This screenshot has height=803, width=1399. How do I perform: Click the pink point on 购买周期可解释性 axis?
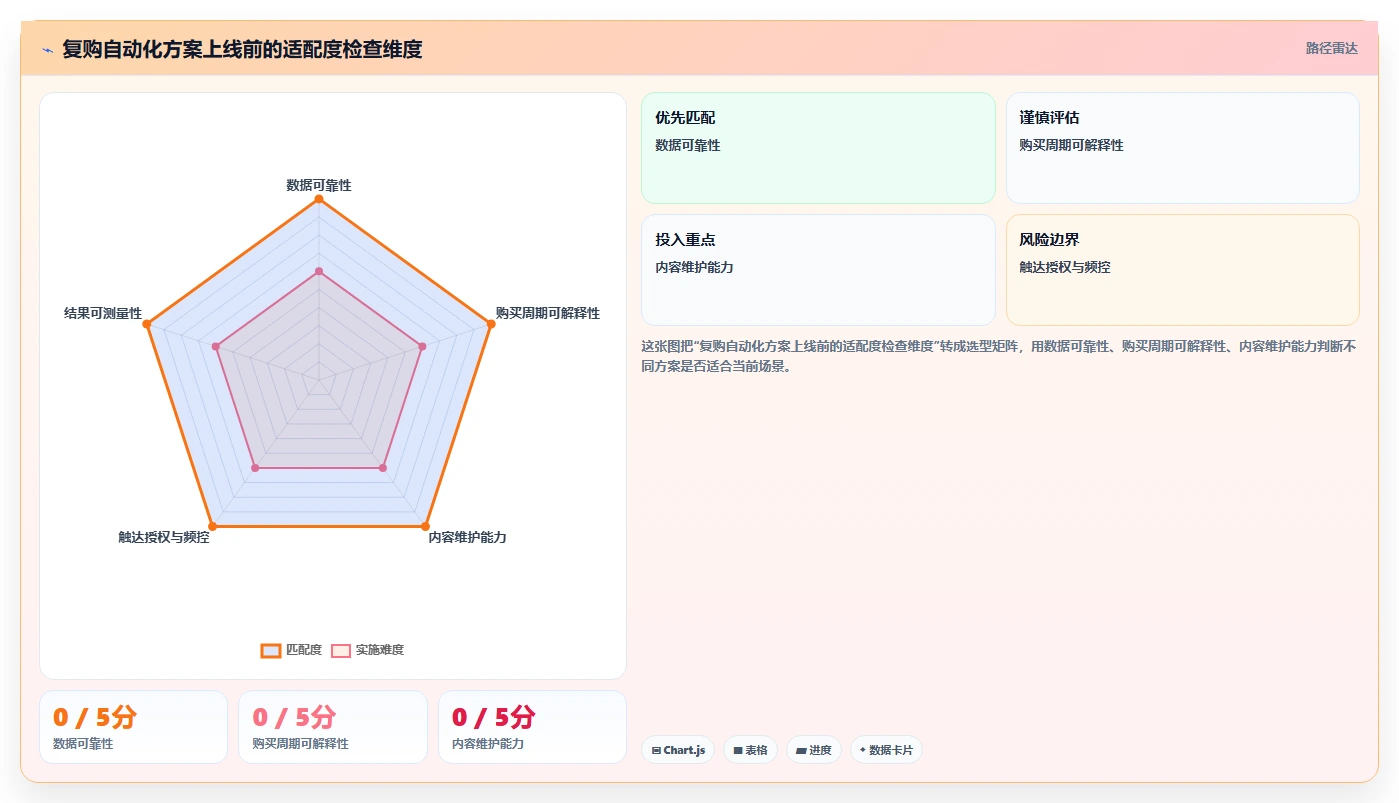click(422, 346)
